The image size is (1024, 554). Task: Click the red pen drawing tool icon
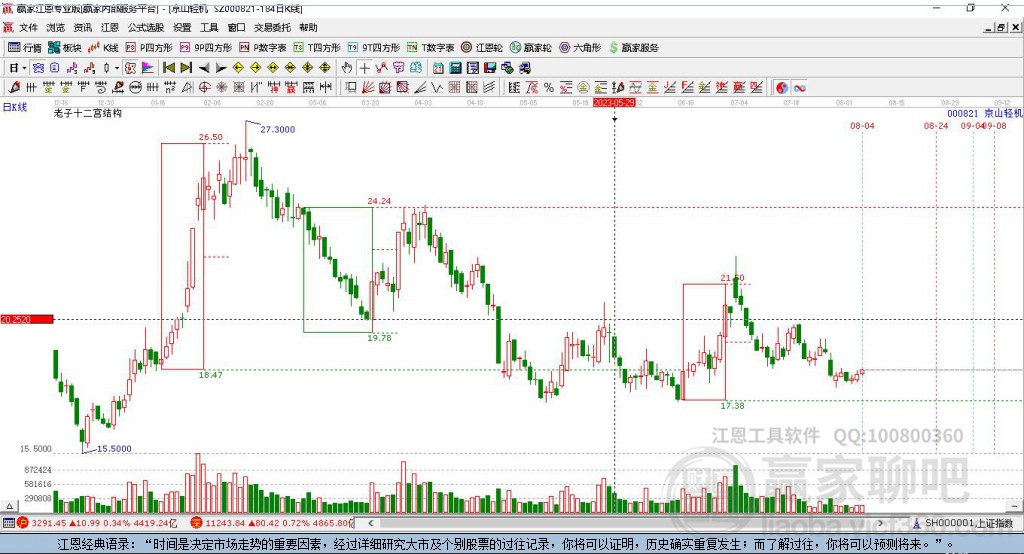[14, 88]
